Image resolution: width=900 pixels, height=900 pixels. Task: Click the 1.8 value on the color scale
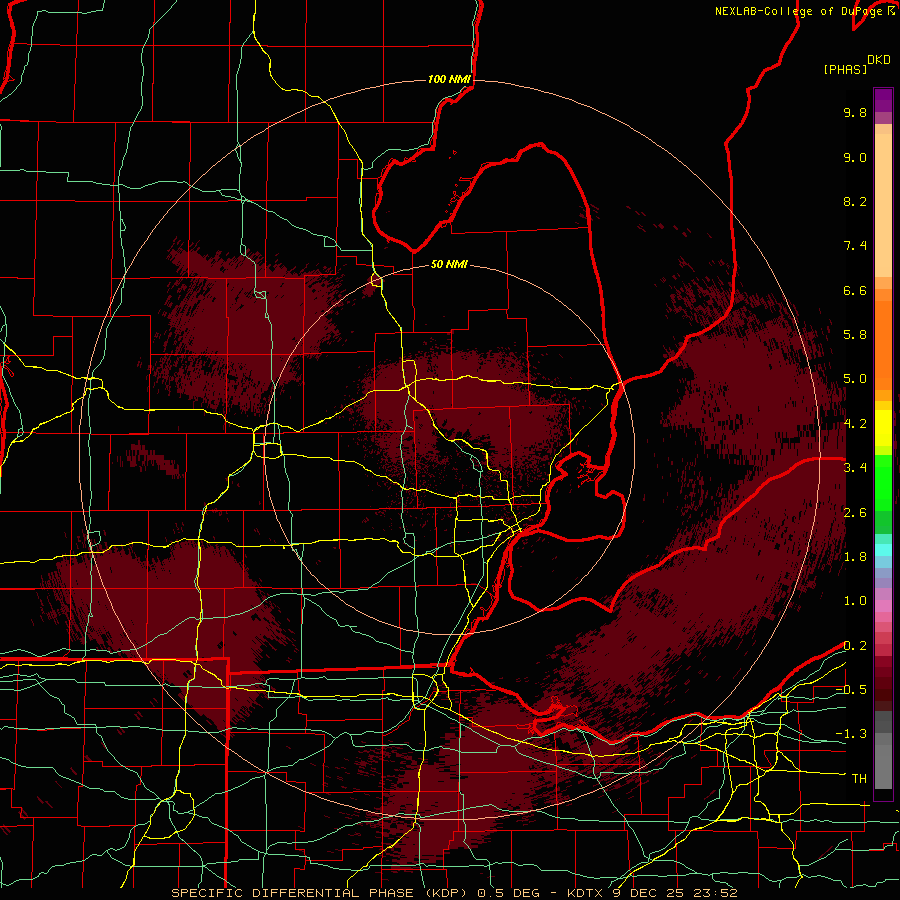[855, 557]
